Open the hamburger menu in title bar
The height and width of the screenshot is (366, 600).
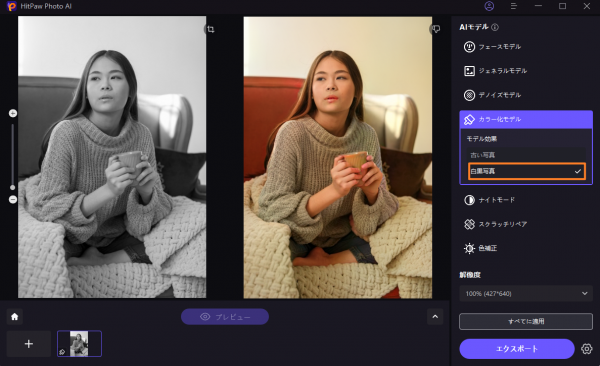pyautogui.click(x=514, y=6)
